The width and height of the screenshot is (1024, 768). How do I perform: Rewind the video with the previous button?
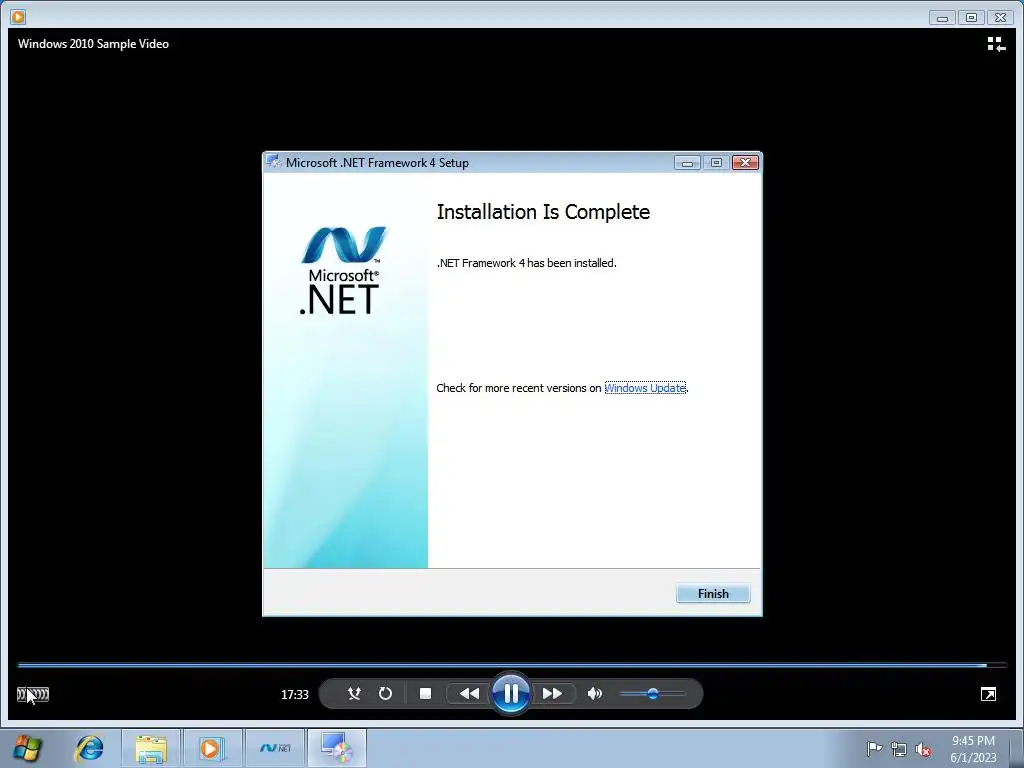tap(469, 694)
